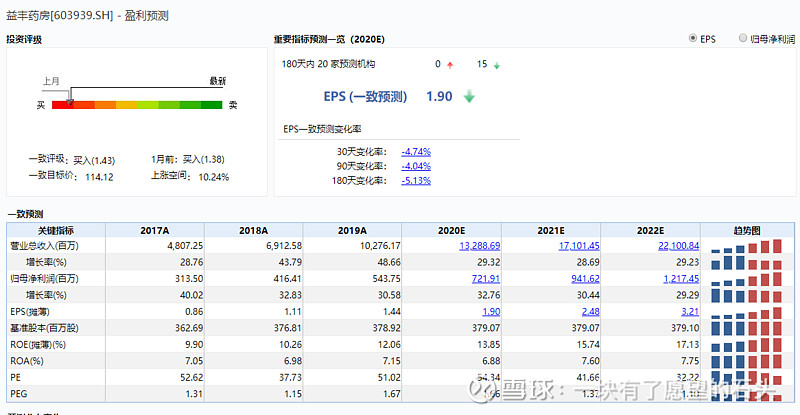Click the ROE trend mini chart

(746, 345)
